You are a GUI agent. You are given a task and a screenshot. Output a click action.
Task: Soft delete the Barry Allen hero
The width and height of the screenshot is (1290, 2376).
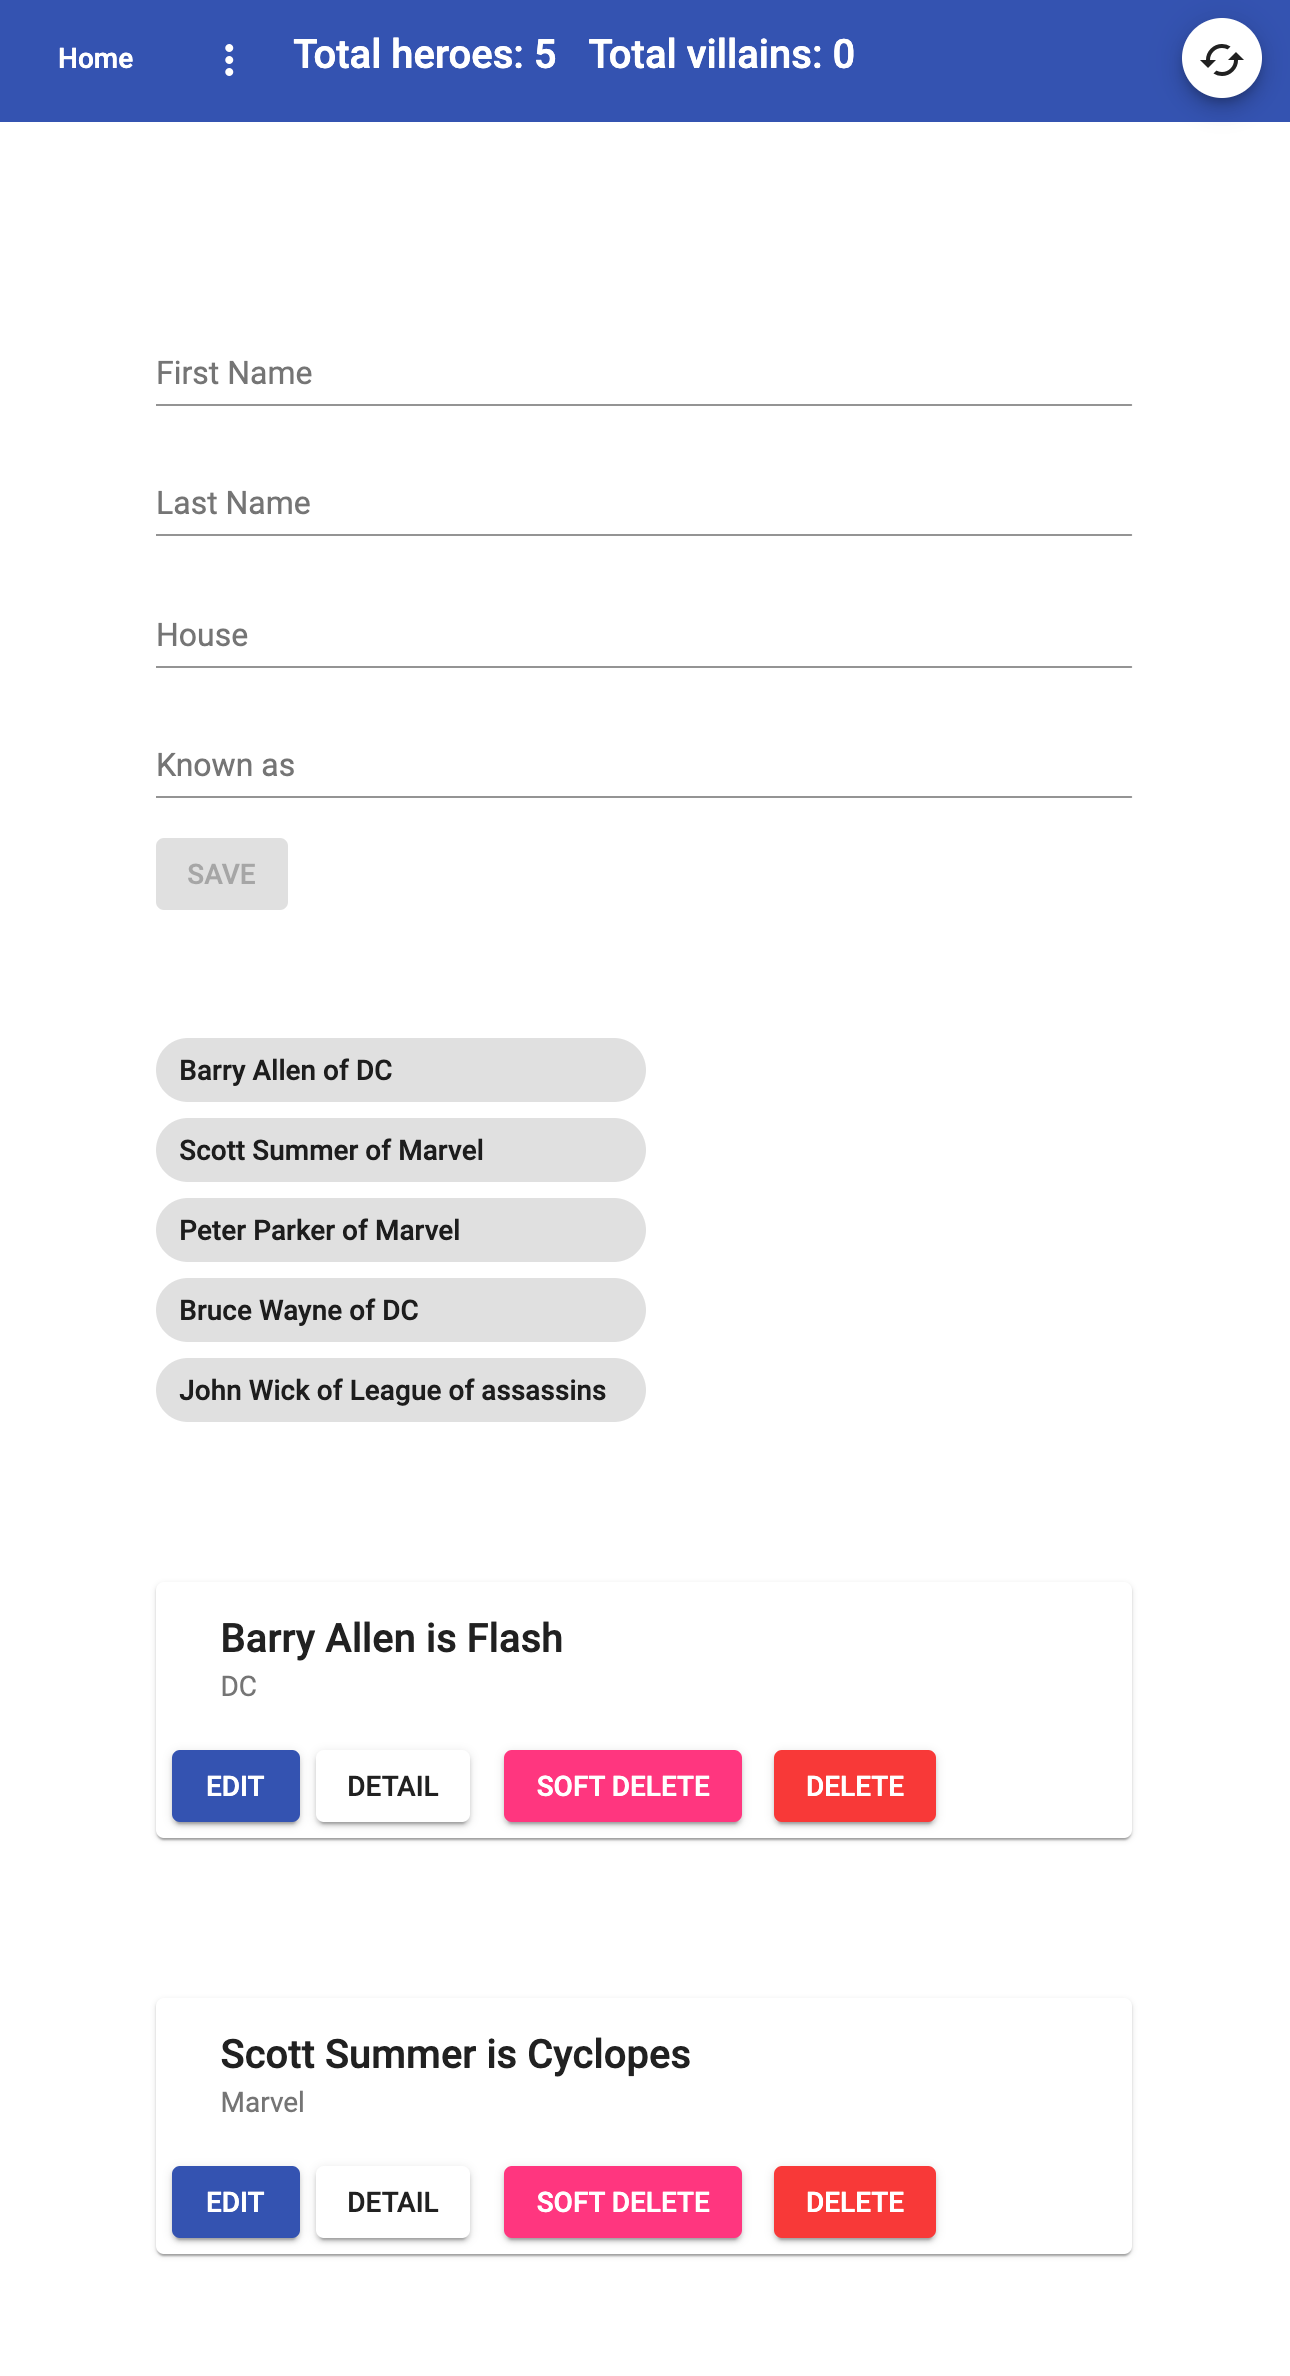point(623,1786)
